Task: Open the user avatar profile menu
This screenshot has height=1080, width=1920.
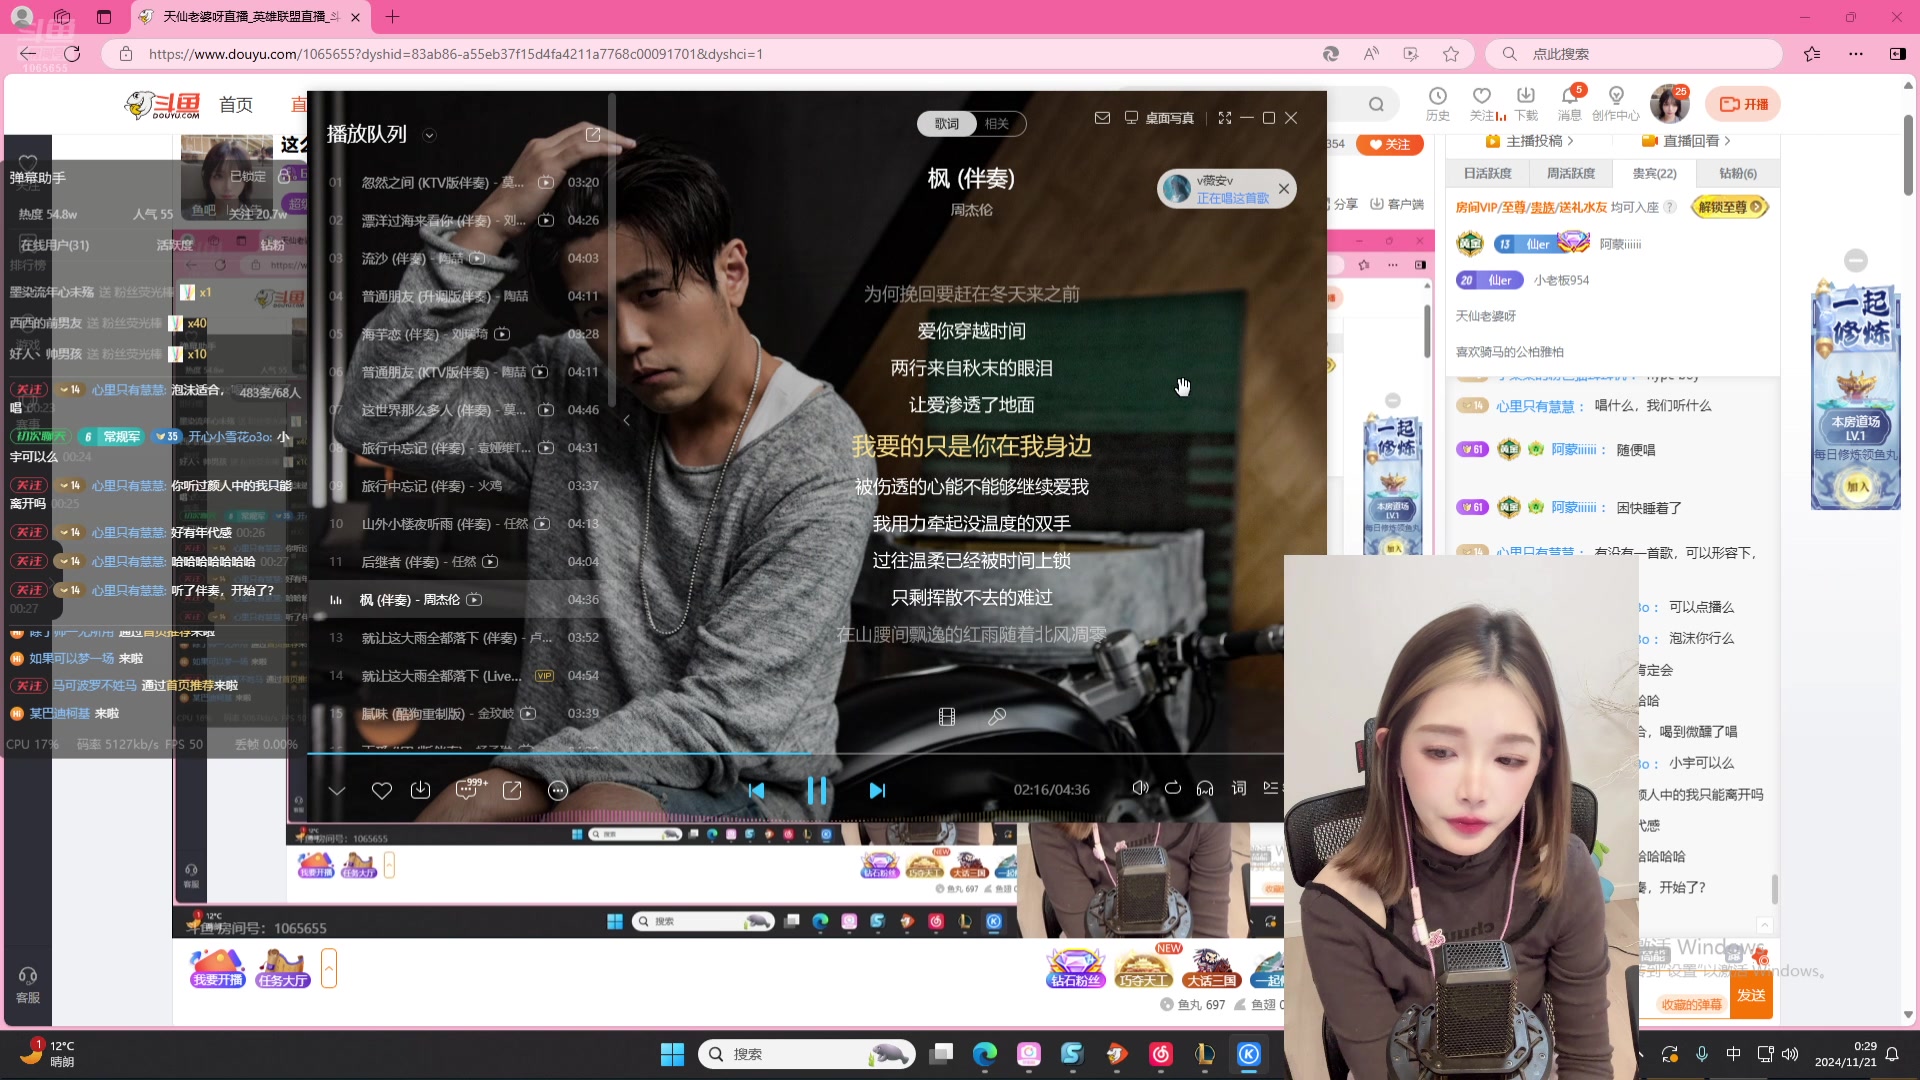Action: (1668, 104)
